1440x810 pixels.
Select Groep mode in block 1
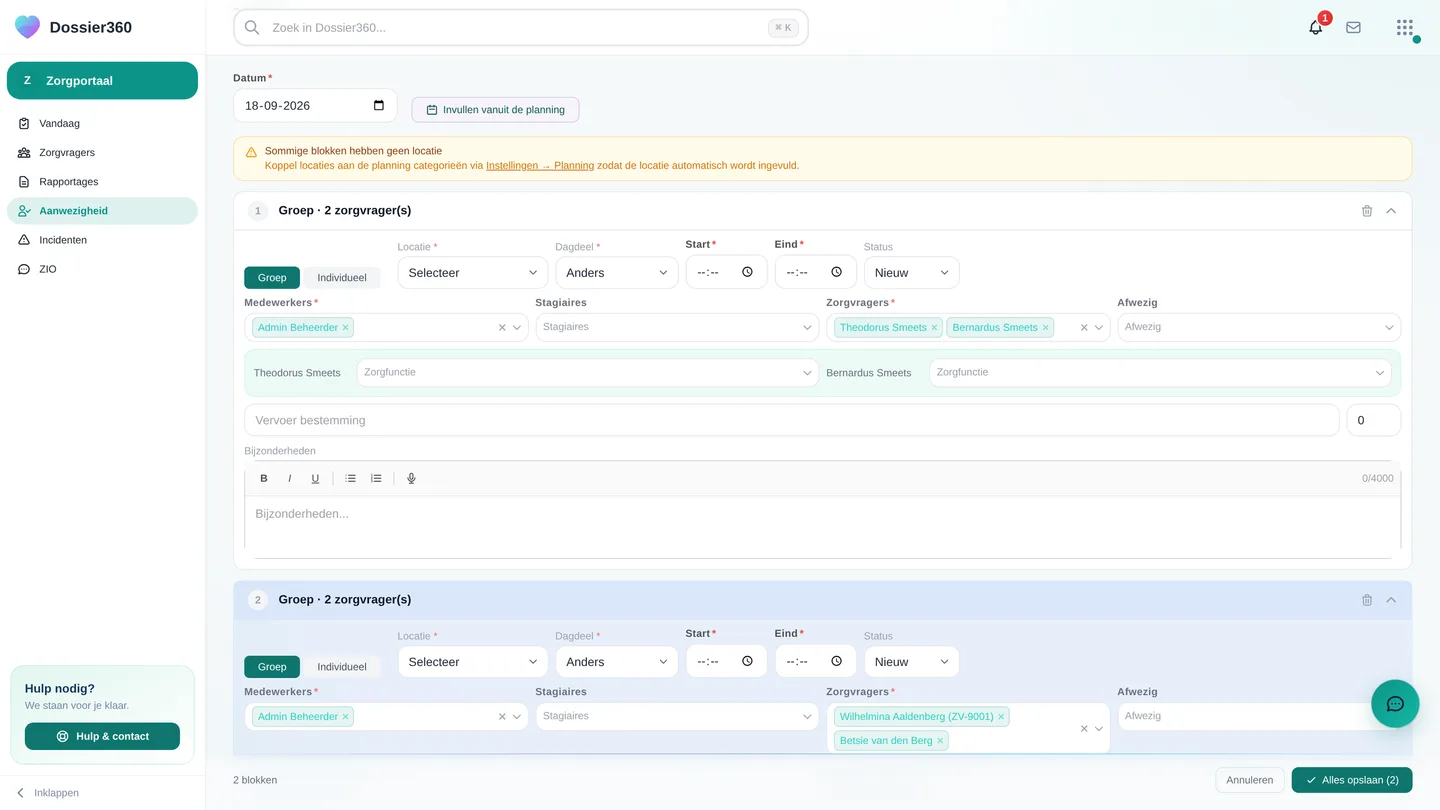(x=272, y=278)
